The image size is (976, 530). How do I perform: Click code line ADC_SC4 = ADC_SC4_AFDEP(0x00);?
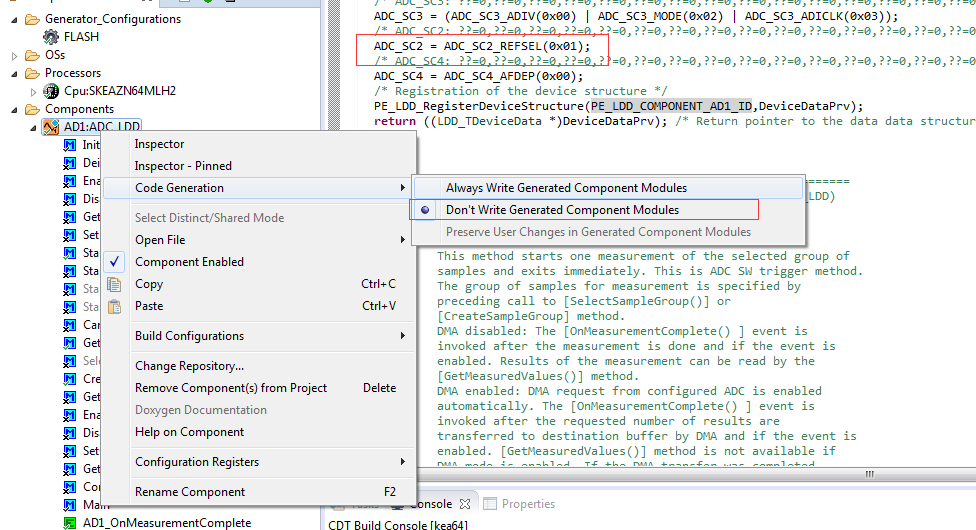coord(478,76)
